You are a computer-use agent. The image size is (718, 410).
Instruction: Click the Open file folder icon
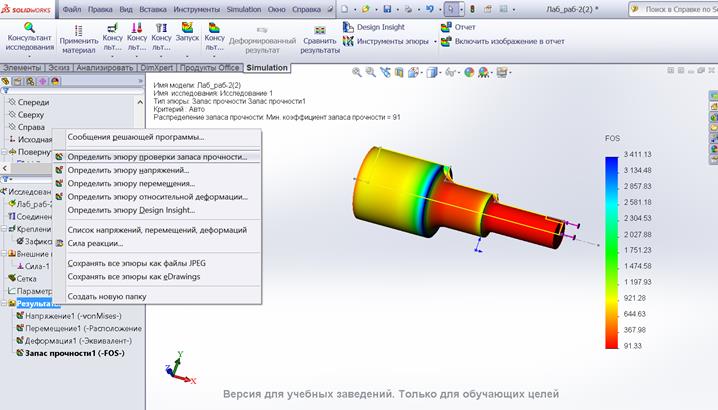[x=365, y=9]
